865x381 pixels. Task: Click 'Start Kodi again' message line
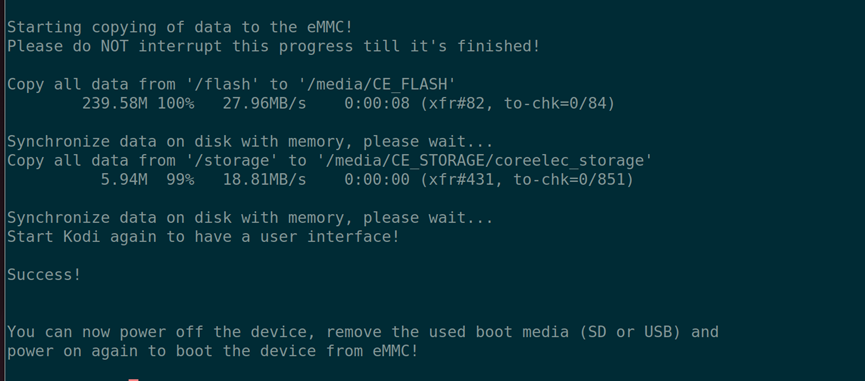point(203,237)
